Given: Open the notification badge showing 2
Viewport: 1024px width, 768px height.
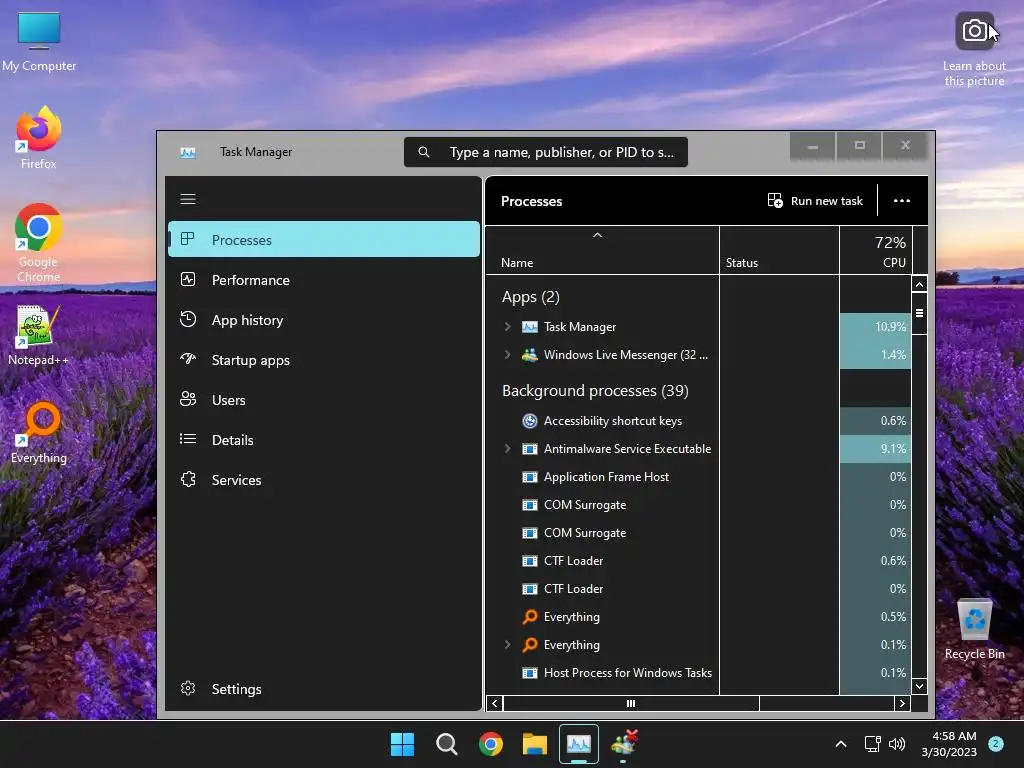Looking at the screenshot, I should pos(996,743).
